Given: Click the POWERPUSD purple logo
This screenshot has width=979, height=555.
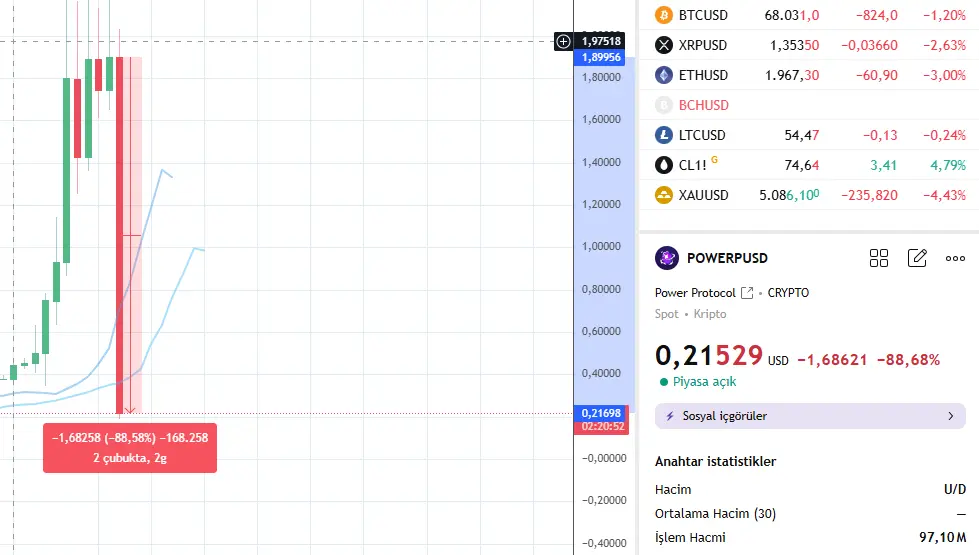Looking at the screenshot, I should tap(667, 258).
